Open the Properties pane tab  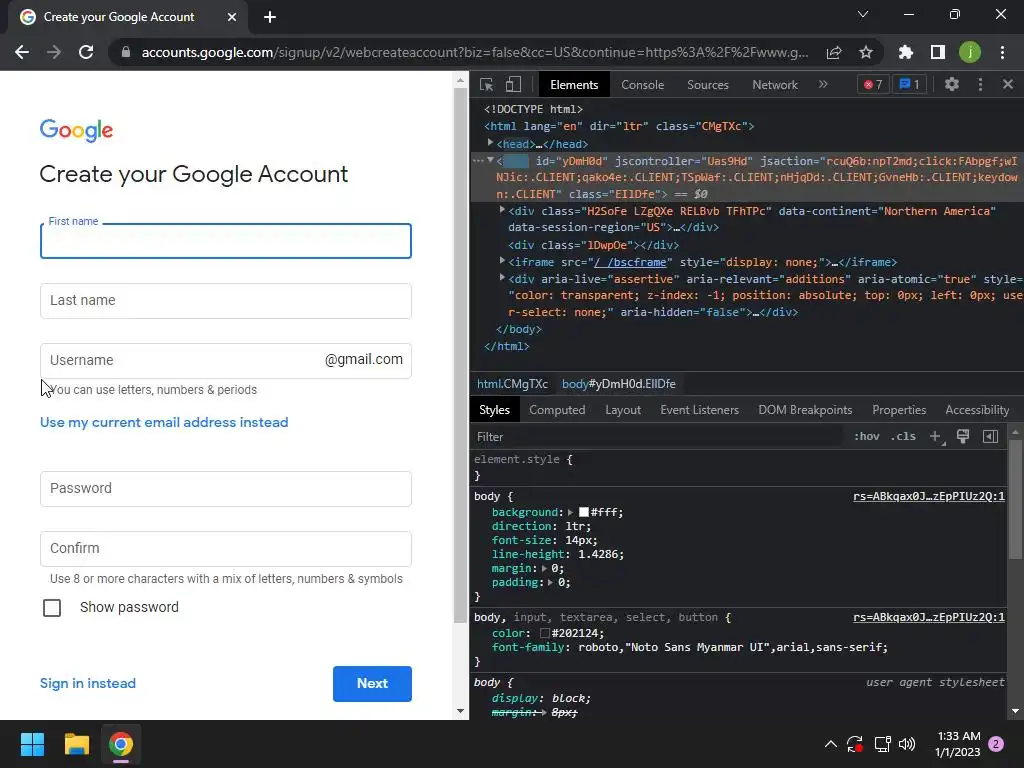[899, 409]
